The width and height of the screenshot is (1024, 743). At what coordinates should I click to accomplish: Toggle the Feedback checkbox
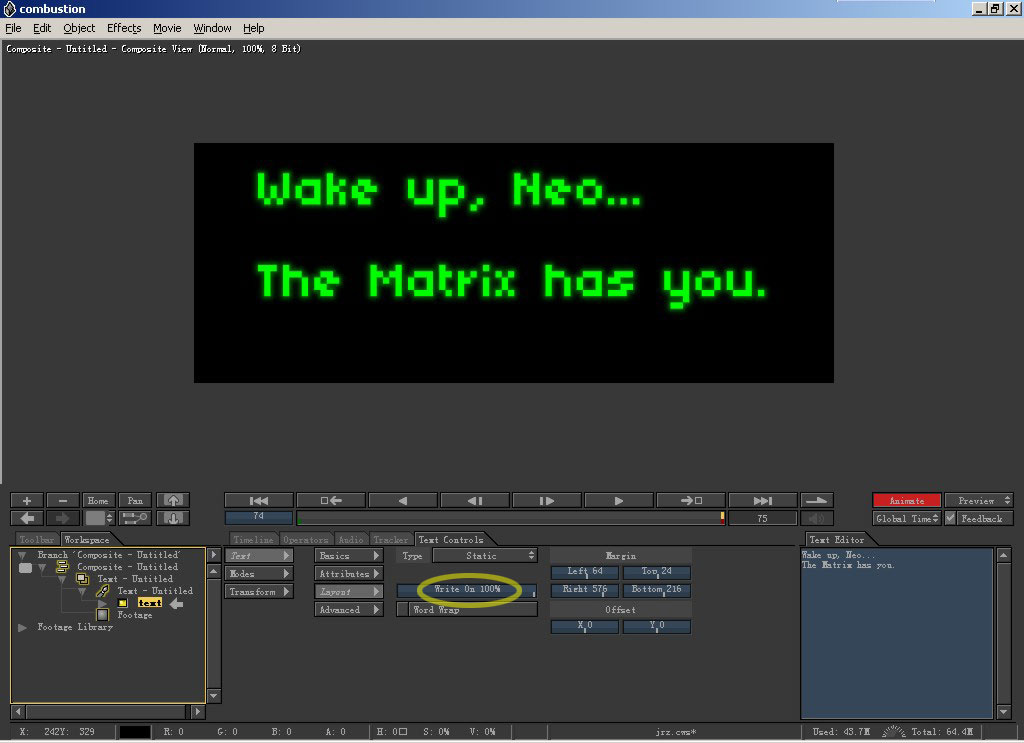(x=951, y=518)
